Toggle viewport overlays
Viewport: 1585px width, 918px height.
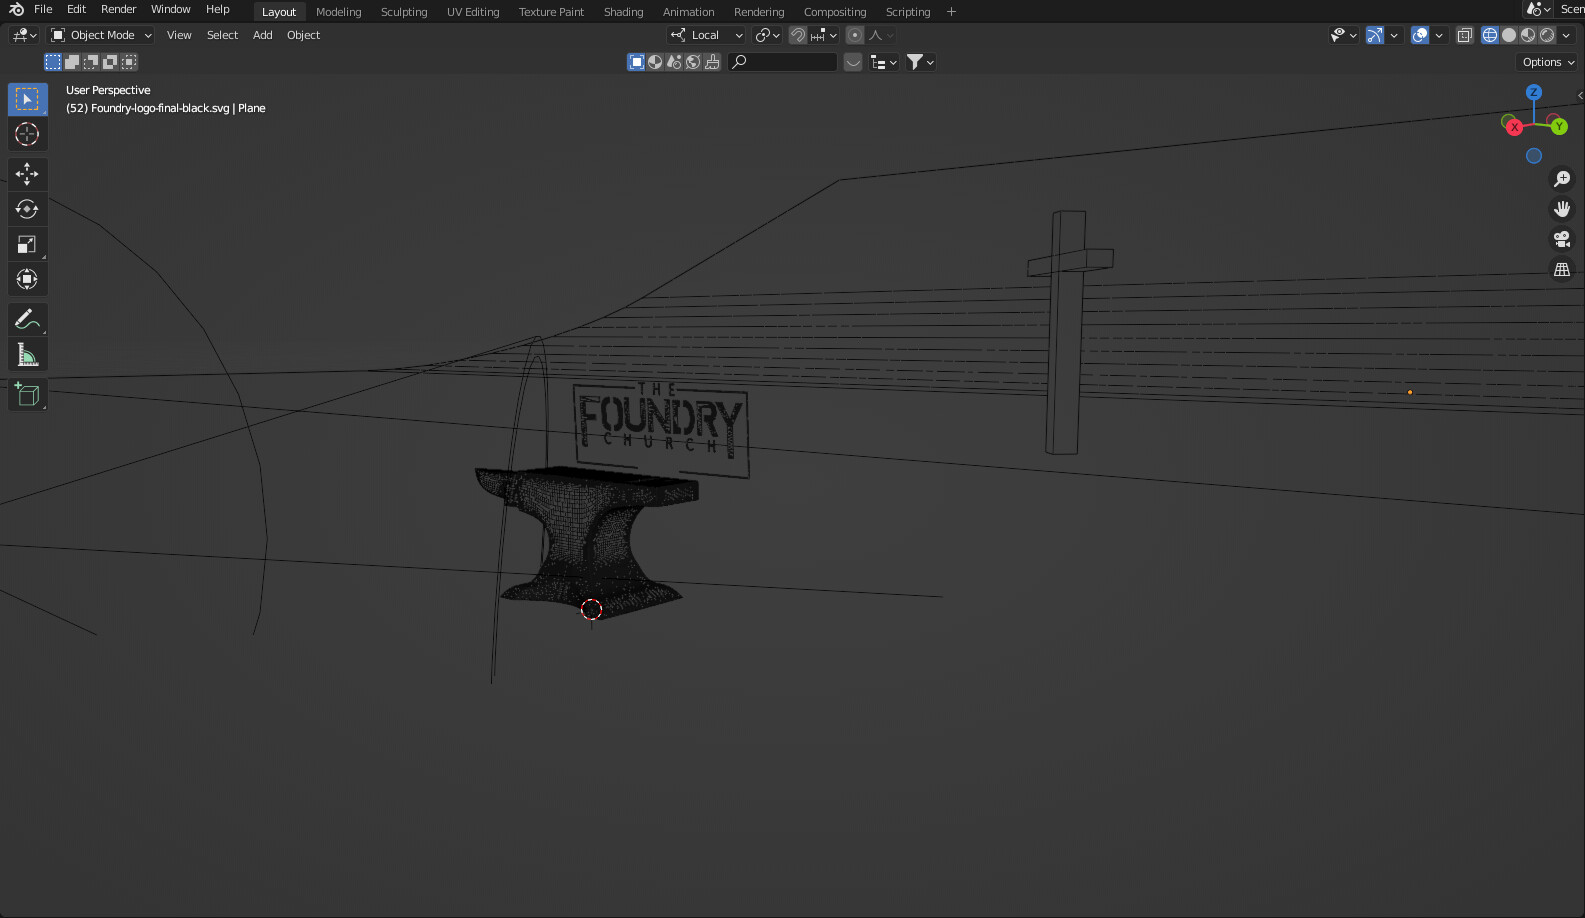coord(1420,35)
